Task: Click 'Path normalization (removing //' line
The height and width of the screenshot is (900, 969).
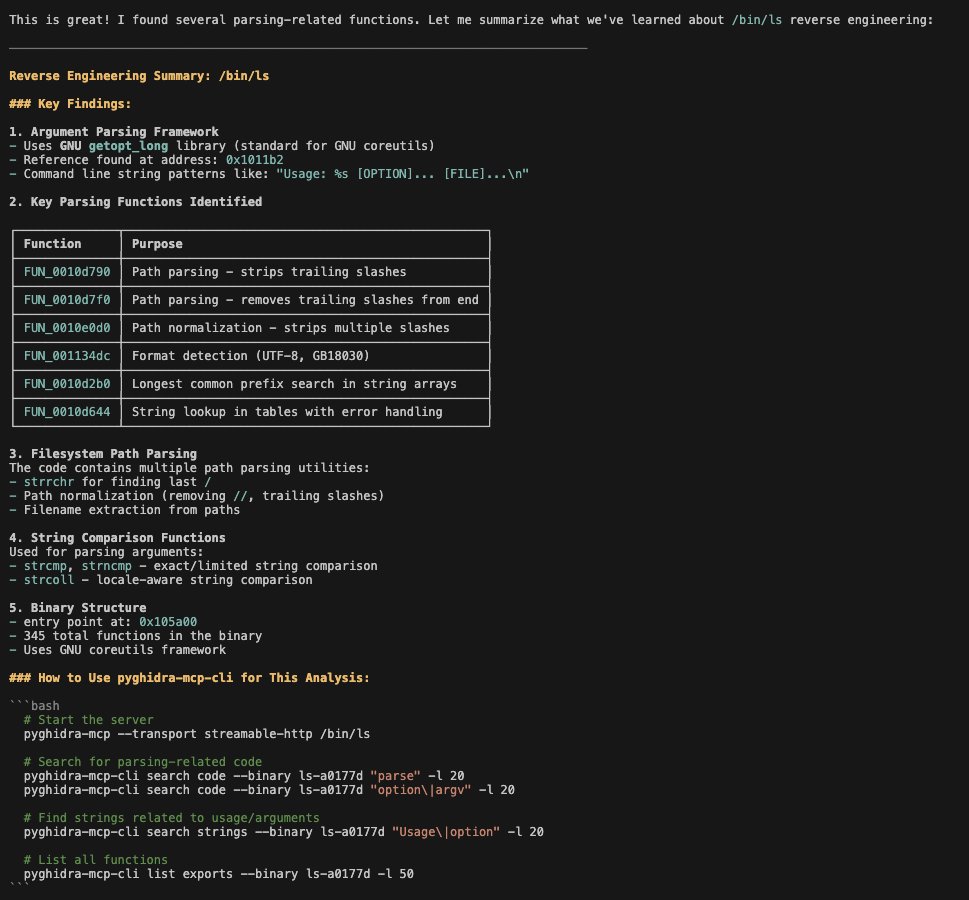Action: [x=197, y=496]
